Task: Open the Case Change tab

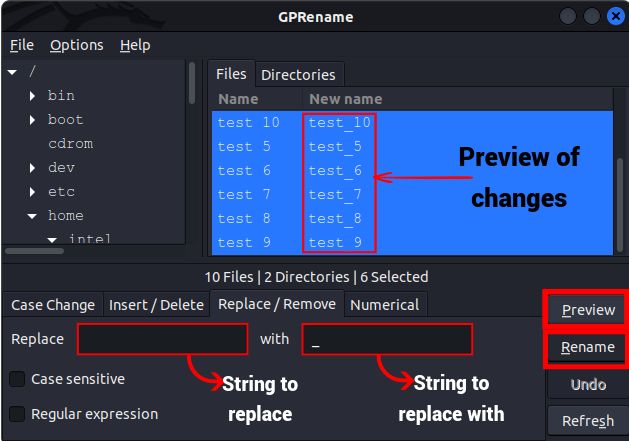Action: tap(53, 305)
